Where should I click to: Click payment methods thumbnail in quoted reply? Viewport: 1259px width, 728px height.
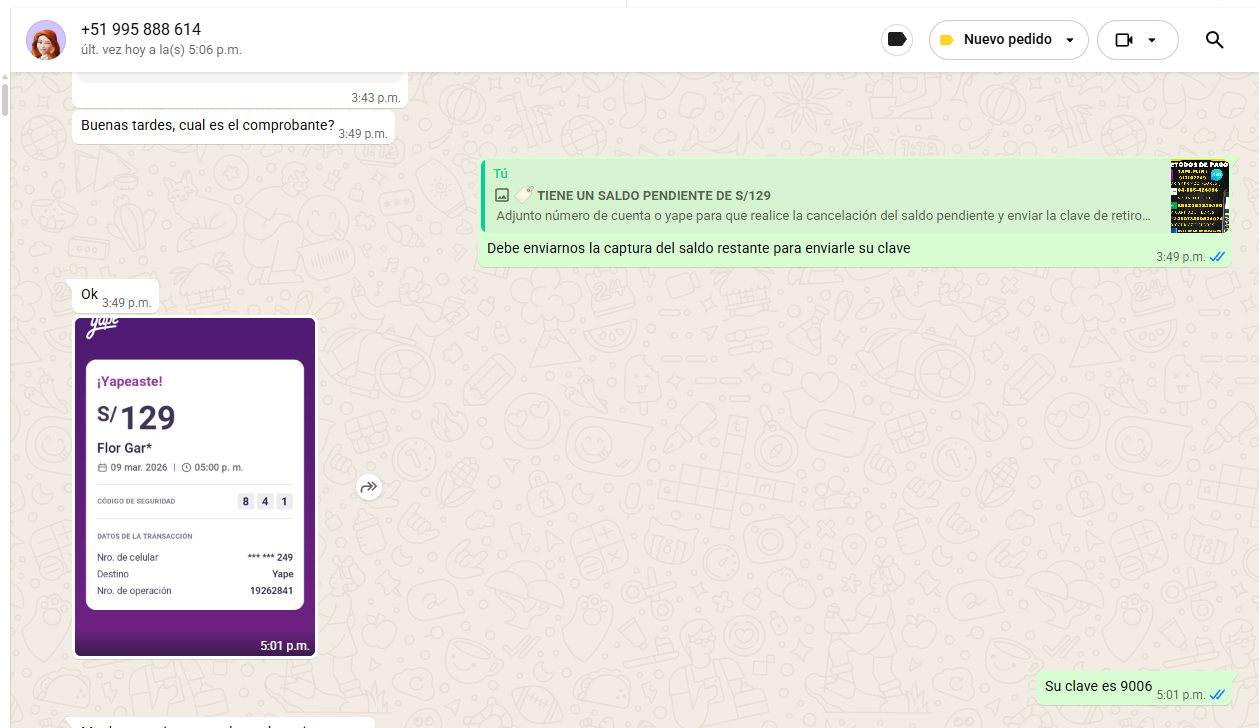[x=1198, y=196]
